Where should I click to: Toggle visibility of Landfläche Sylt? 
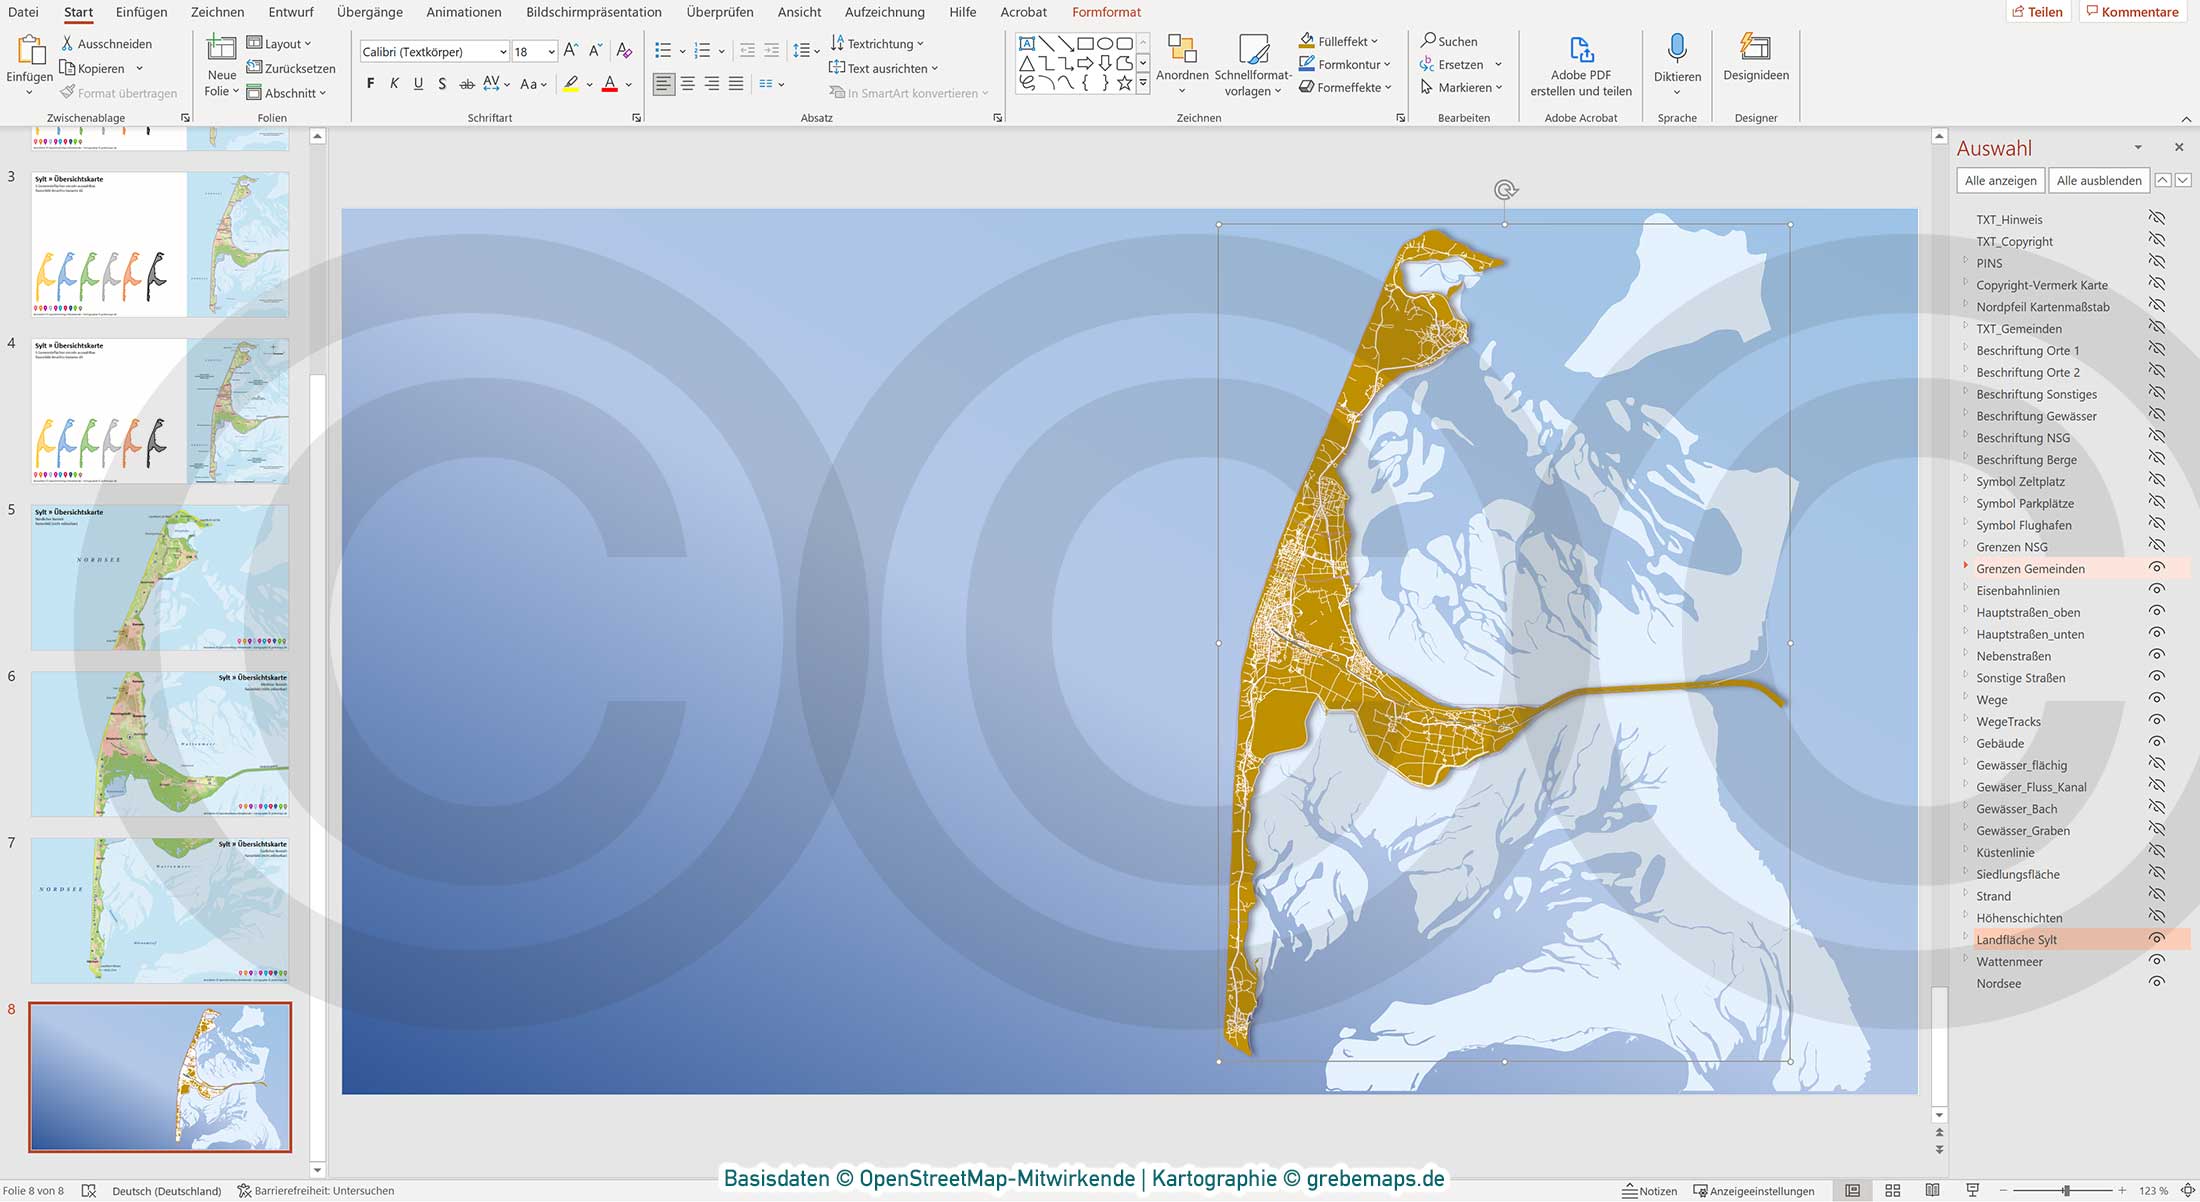[2157, 939]
